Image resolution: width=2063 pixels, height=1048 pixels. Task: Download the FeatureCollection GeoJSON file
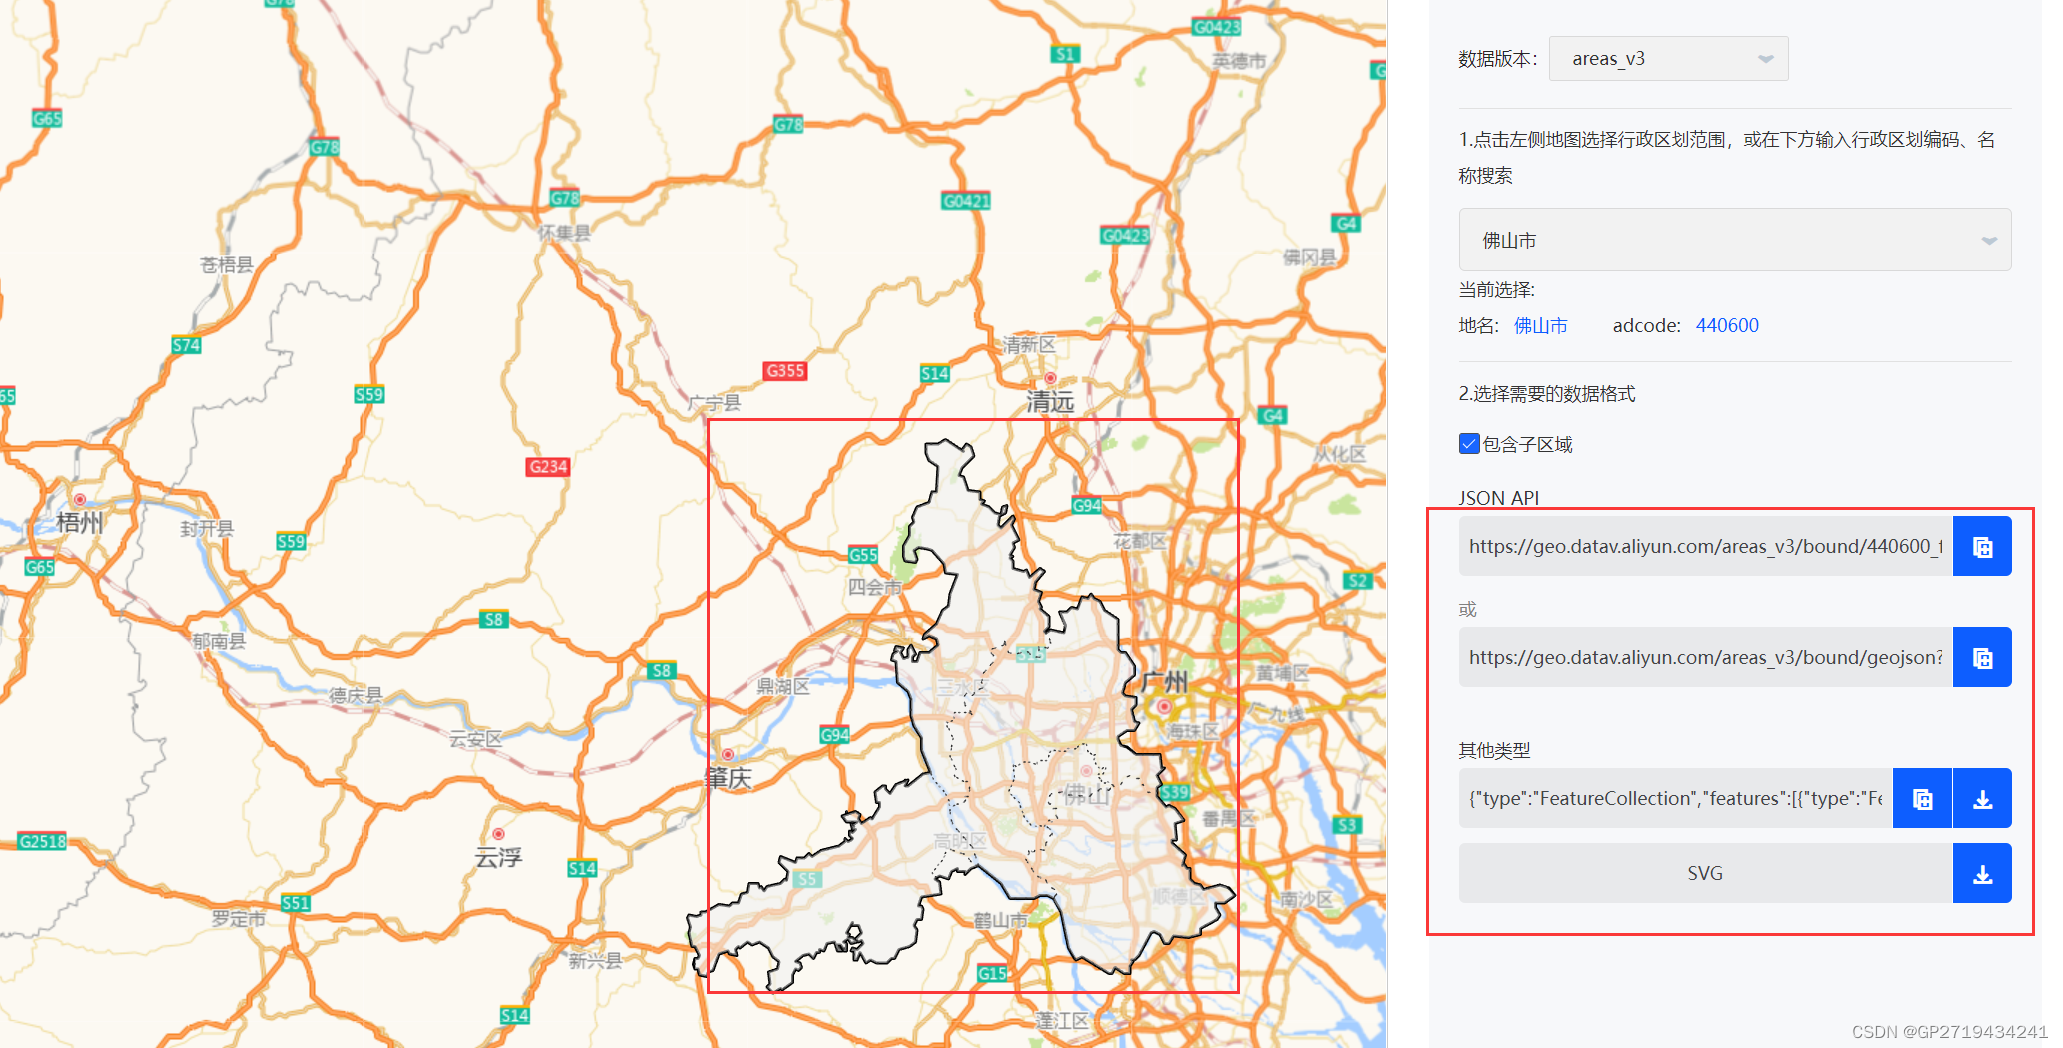tap(1982, 799)
